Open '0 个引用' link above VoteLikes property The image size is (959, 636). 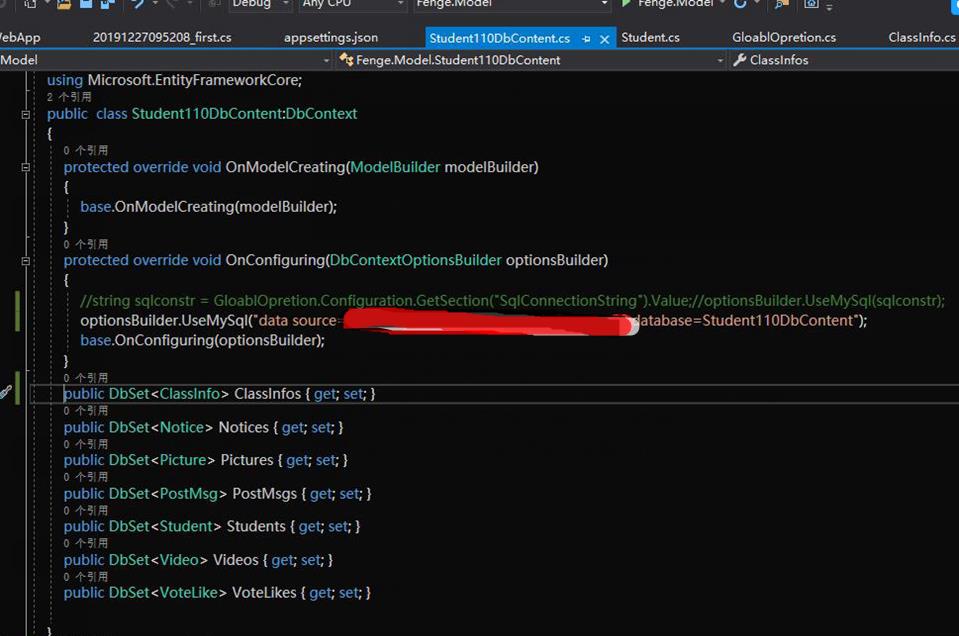pos(85,576)
